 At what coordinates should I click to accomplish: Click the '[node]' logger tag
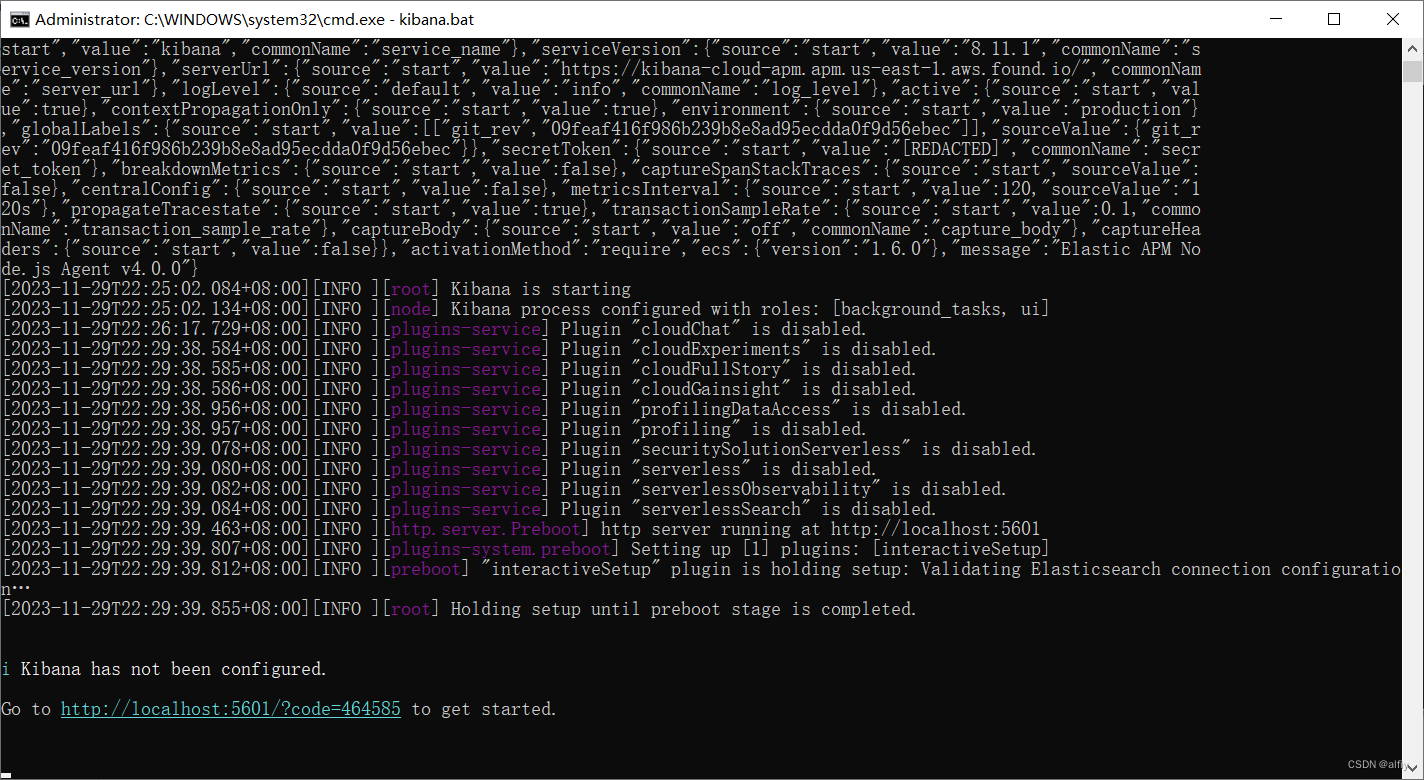tap(411, 309)
